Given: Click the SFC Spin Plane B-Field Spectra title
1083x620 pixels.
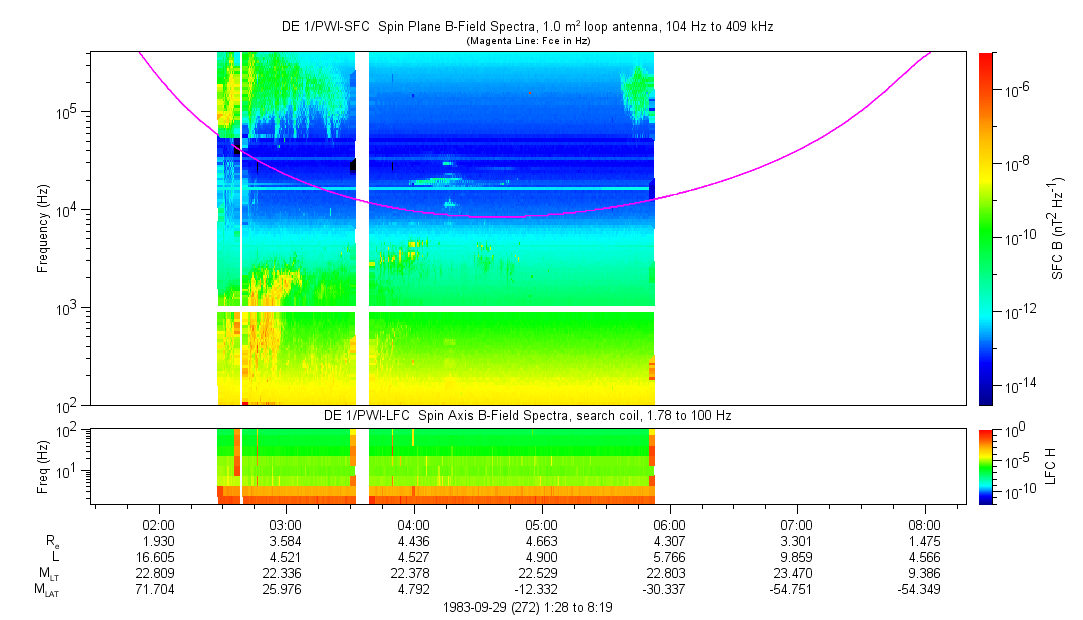Looking at the screenshot, I should [x=527, y=27].
